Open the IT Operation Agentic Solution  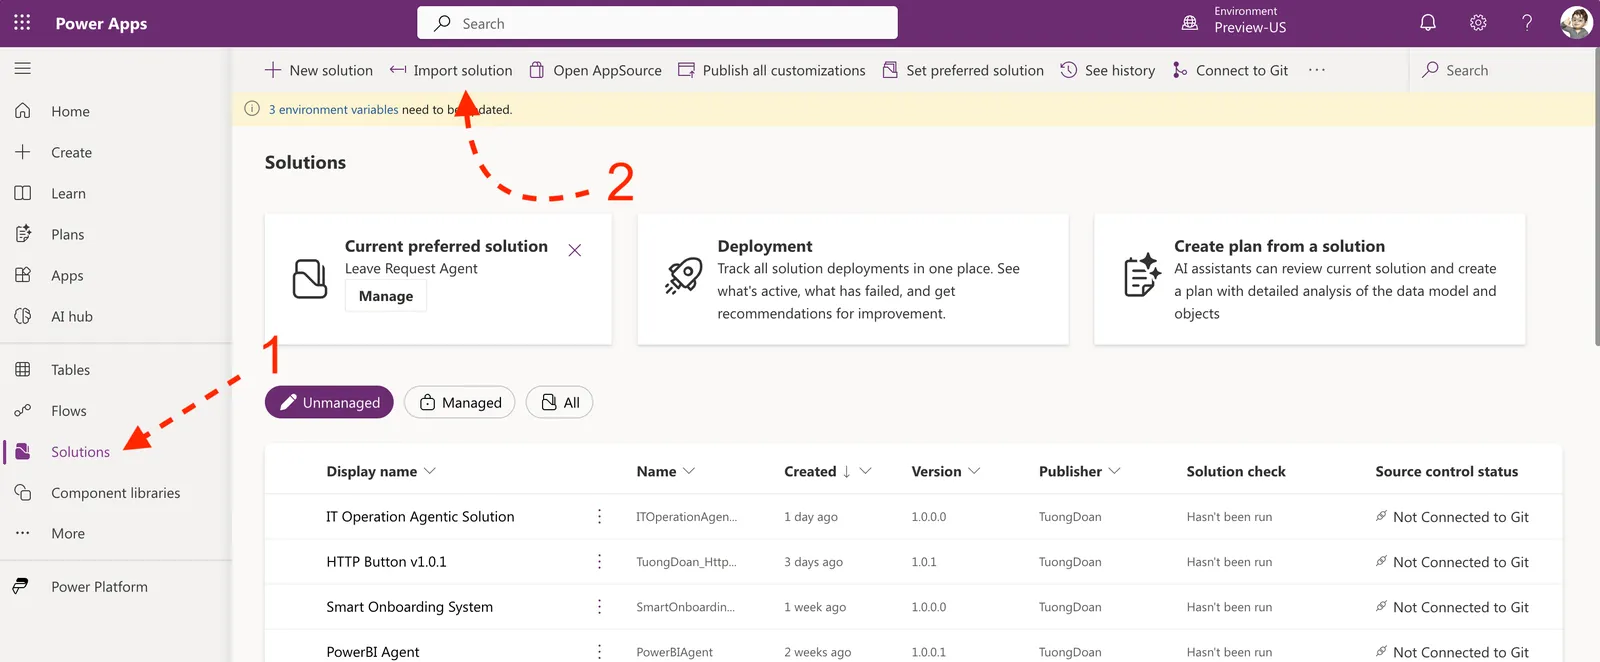coord(420,517)
